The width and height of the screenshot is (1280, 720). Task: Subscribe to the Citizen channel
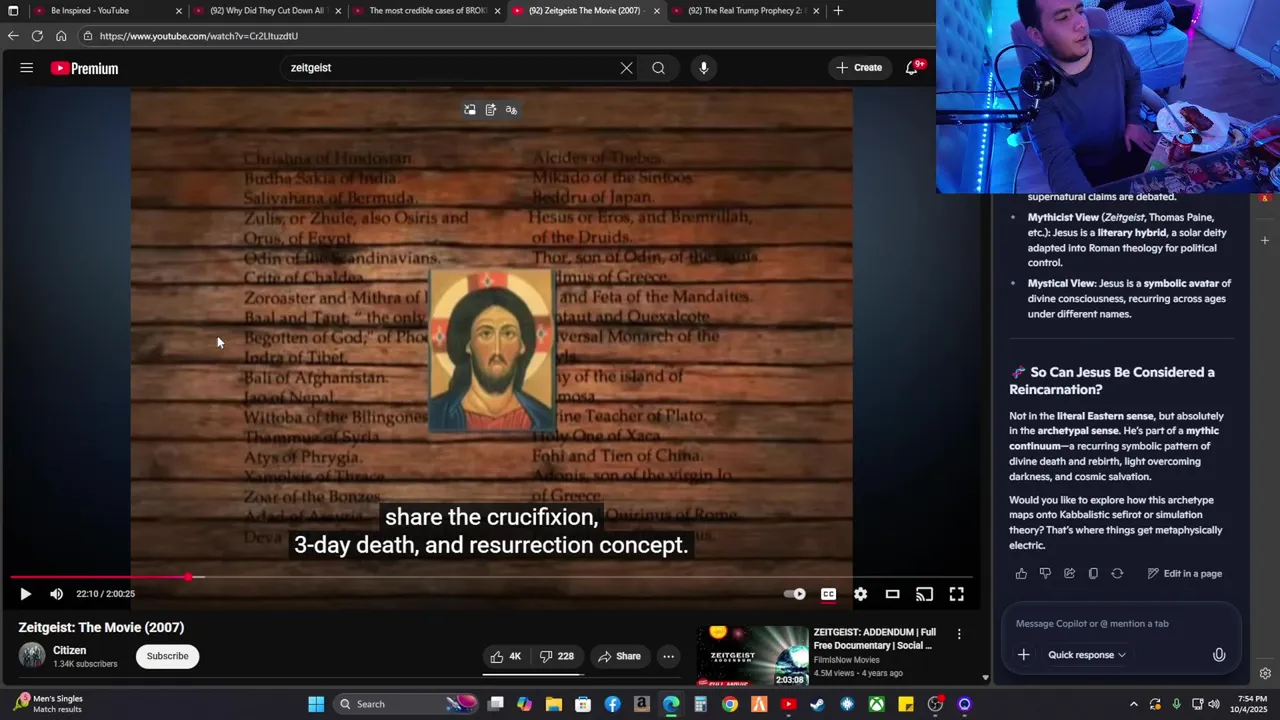167,656
